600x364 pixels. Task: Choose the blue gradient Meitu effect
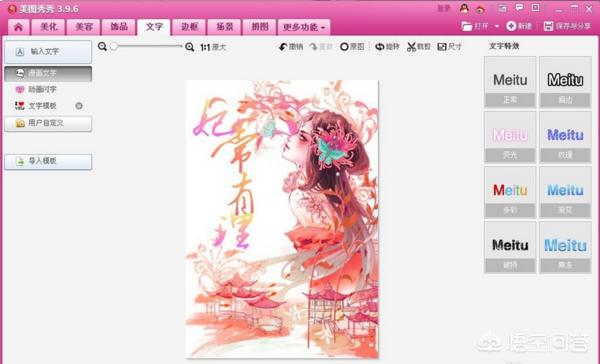click(x=565, y=192)
